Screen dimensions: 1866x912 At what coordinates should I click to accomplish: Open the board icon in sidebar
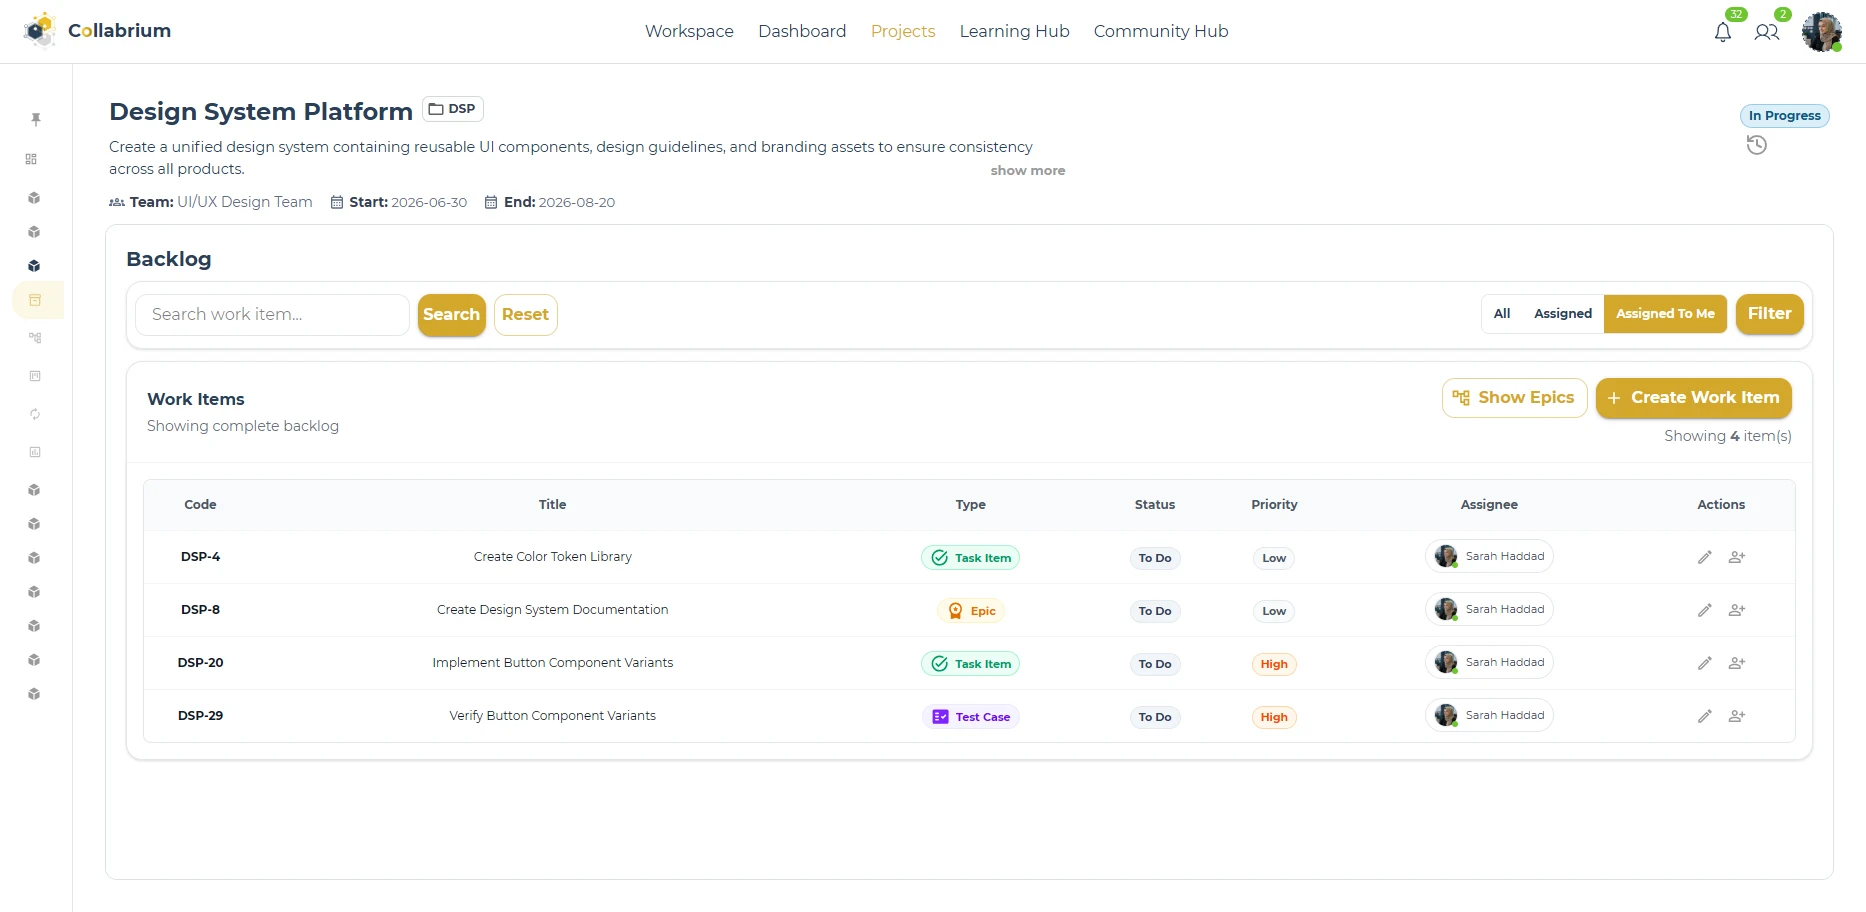[35, 376]
